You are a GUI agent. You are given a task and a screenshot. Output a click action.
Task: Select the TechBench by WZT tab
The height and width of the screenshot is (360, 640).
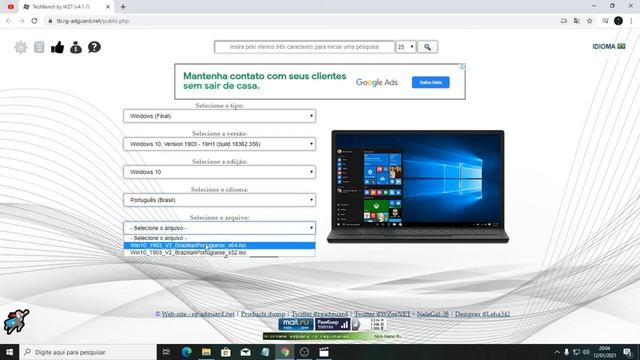pyautogui.click(x=61, y=7)
